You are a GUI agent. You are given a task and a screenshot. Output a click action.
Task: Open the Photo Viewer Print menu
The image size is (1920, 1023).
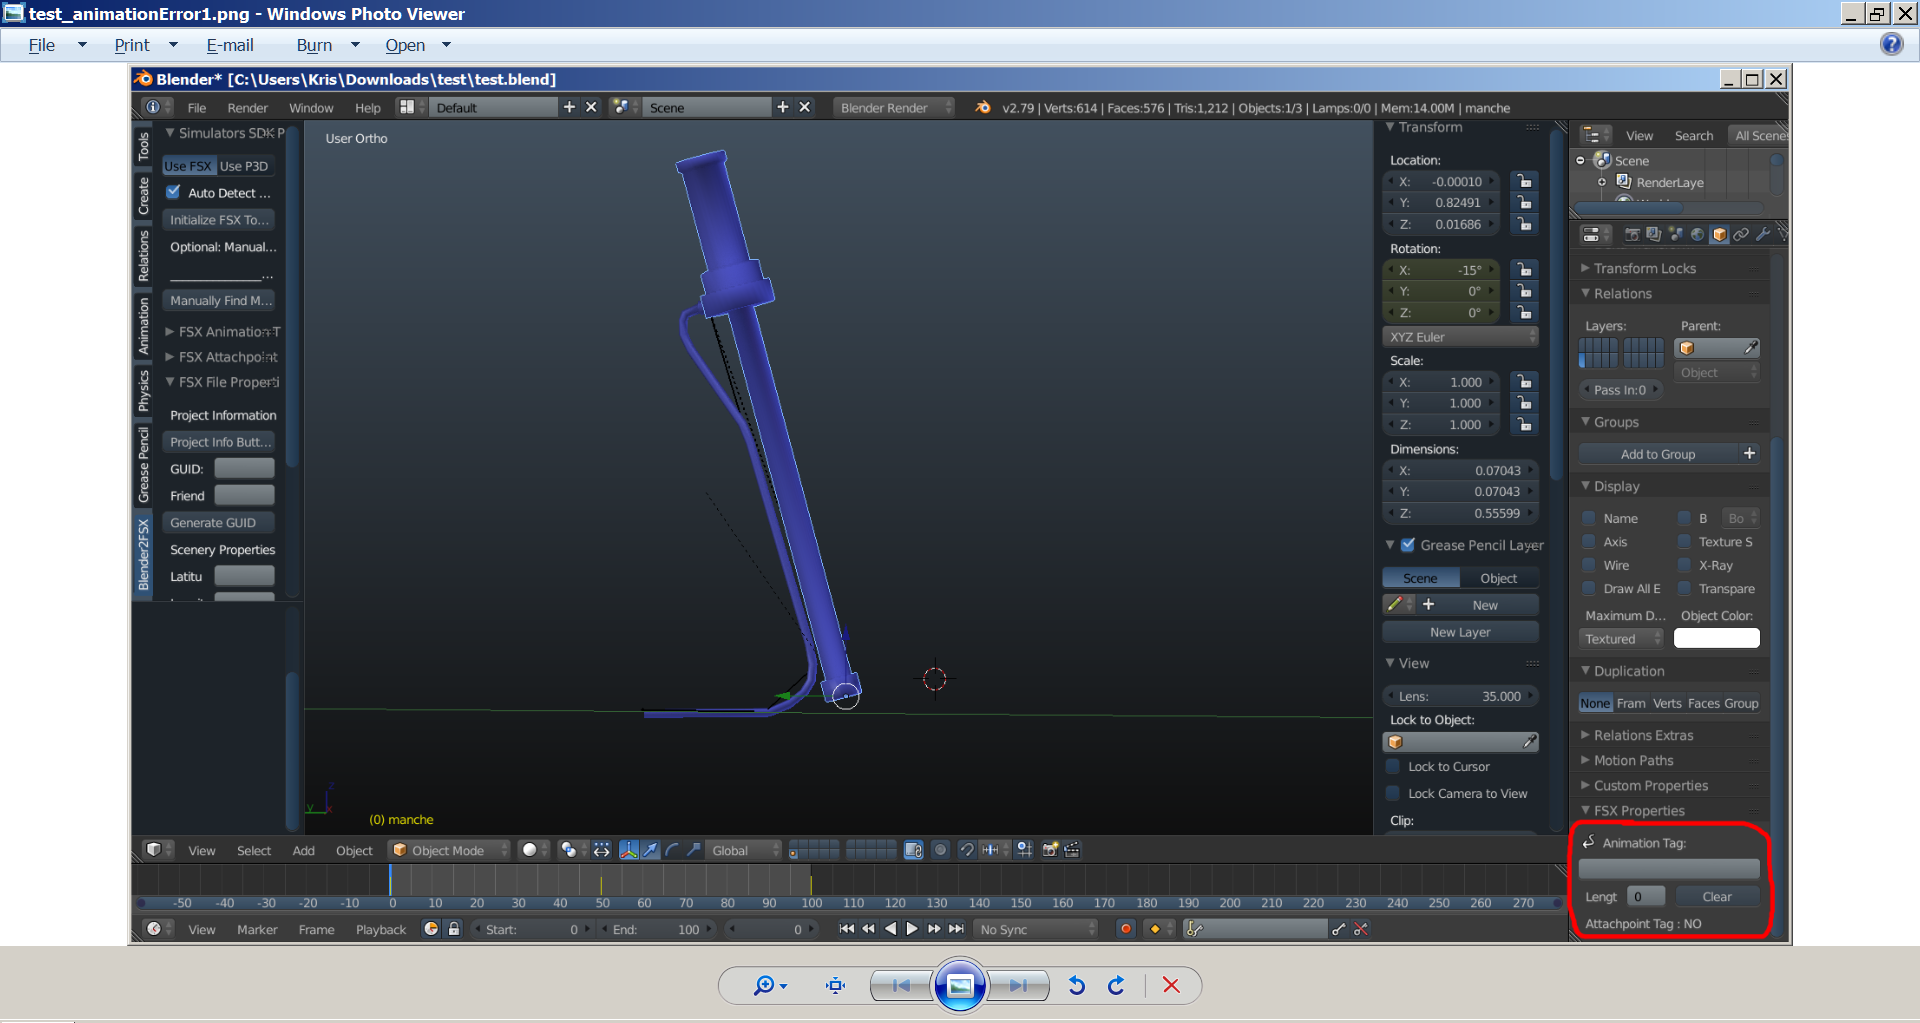(132, 45)
